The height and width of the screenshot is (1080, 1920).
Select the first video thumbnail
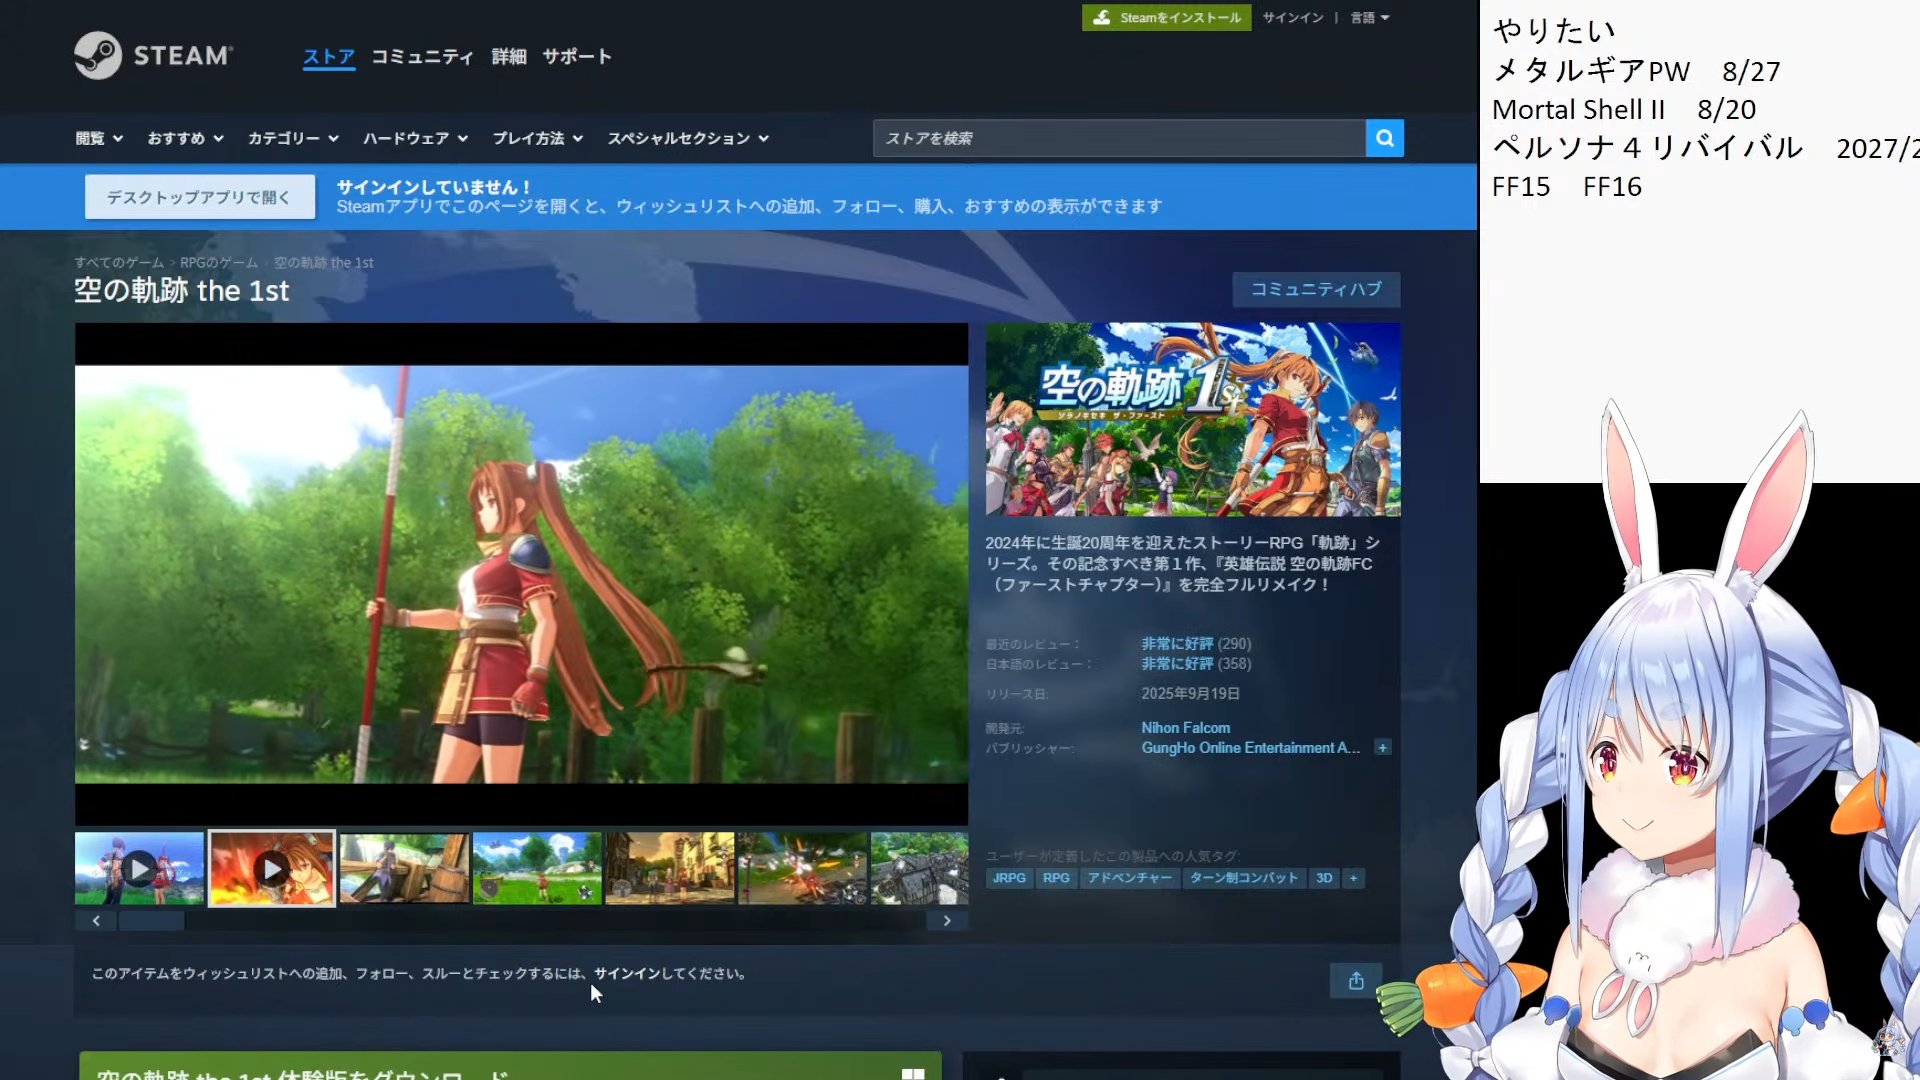coord(139,869)
